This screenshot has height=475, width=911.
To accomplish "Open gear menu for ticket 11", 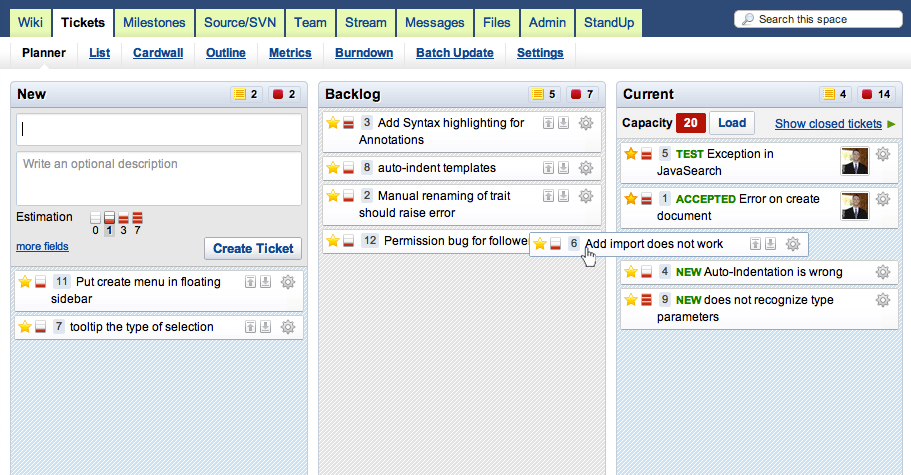I will coord(288,282).
